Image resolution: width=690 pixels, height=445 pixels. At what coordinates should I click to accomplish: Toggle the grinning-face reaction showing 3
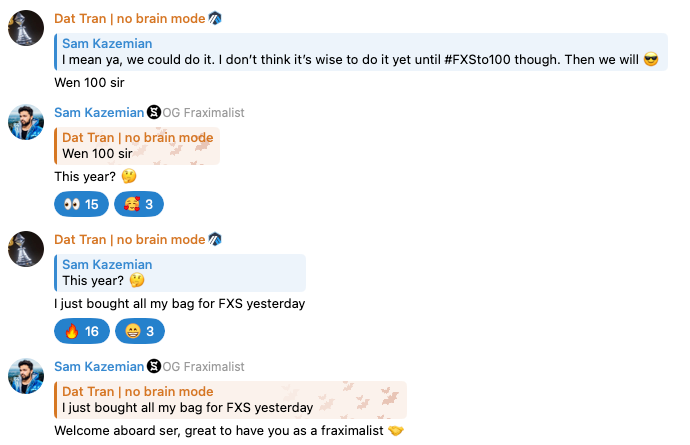click(x=140, y=331)
